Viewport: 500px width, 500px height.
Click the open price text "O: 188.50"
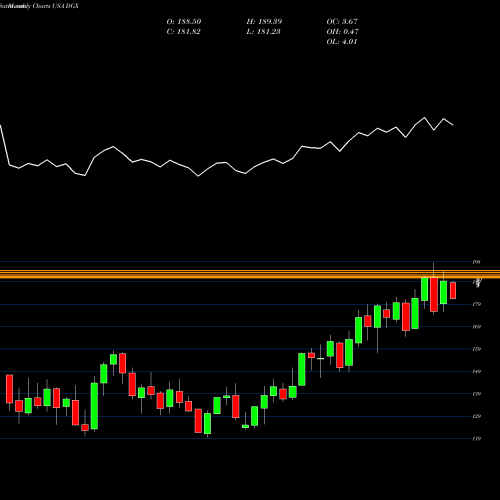point(184,22)
